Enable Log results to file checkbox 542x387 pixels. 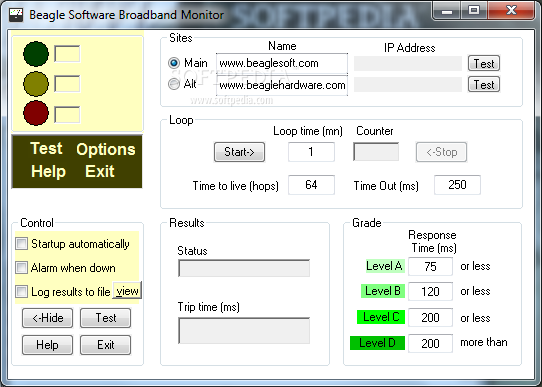[x=21, y=292]
